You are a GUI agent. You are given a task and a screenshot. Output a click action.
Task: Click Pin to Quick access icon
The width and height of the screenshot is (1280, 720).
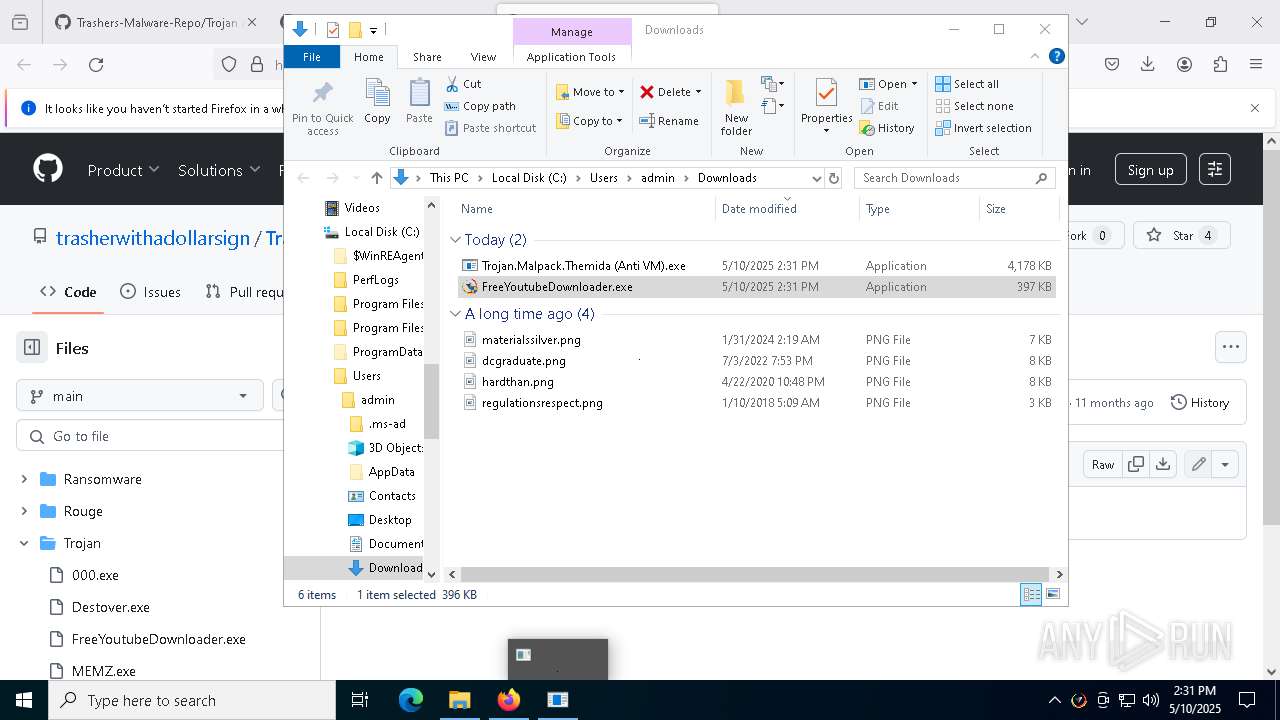click(322, 108)
